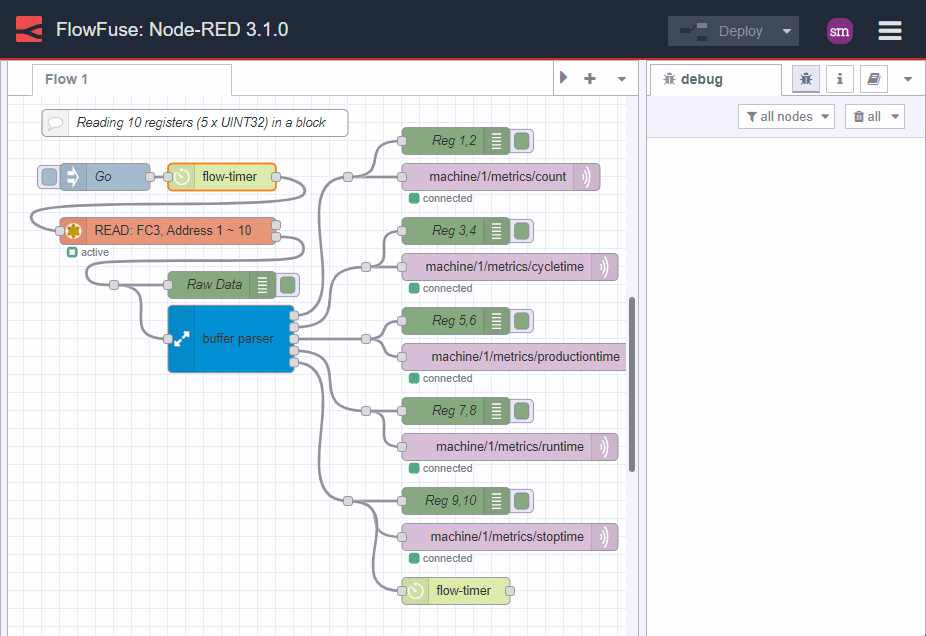Trigger the Go inject node button

(x=48, y=177)
